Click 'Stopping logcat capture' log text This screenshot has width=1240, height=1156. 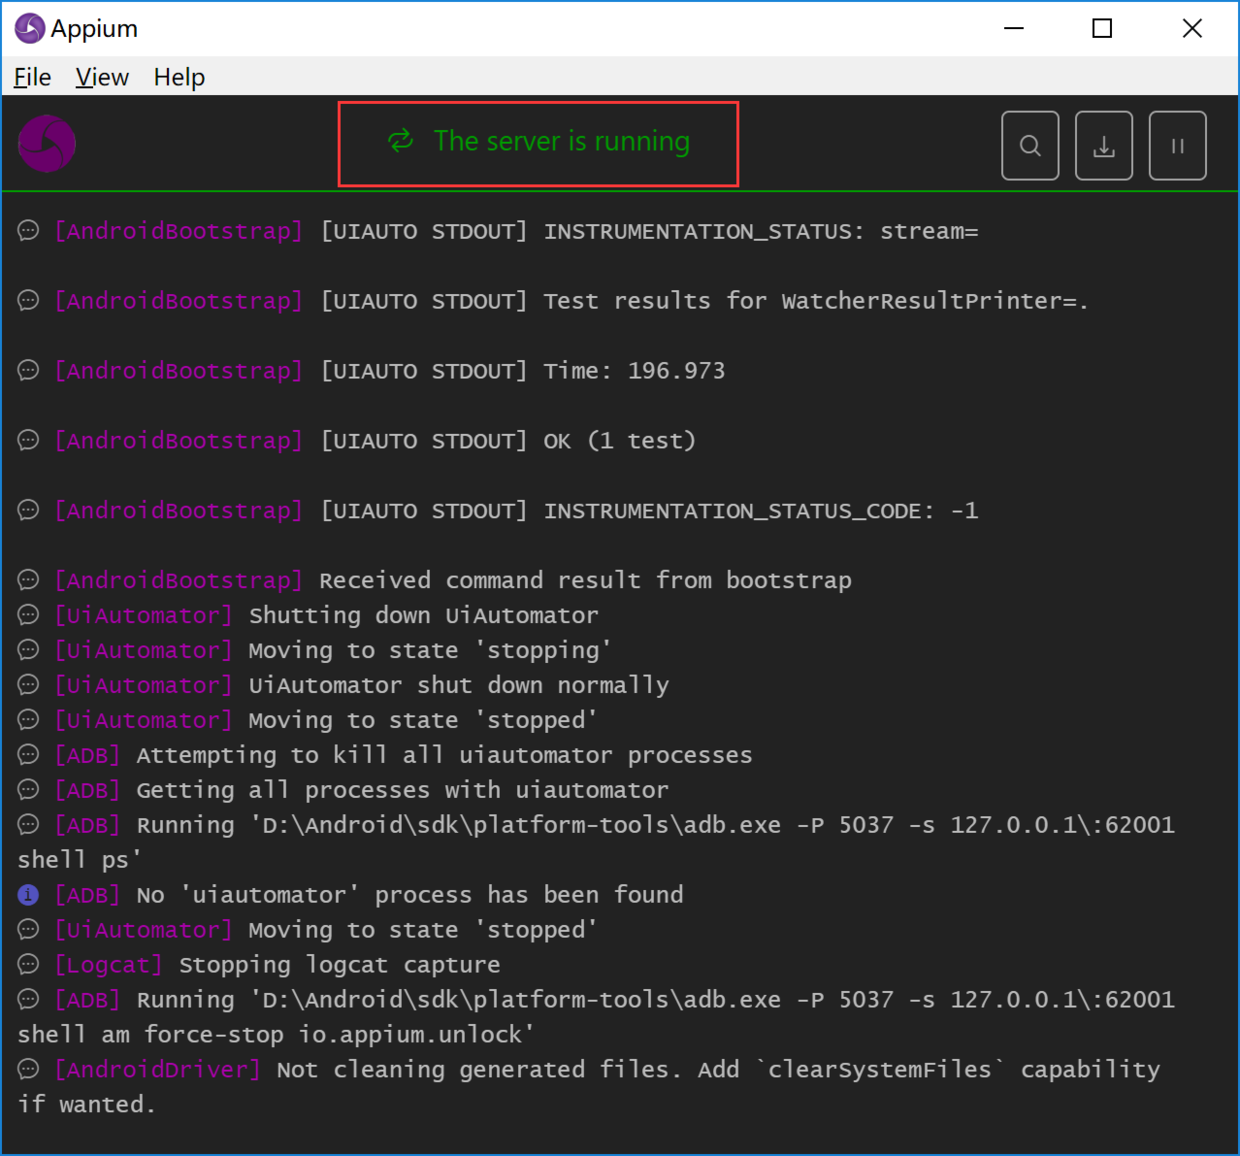pos(340,966)
